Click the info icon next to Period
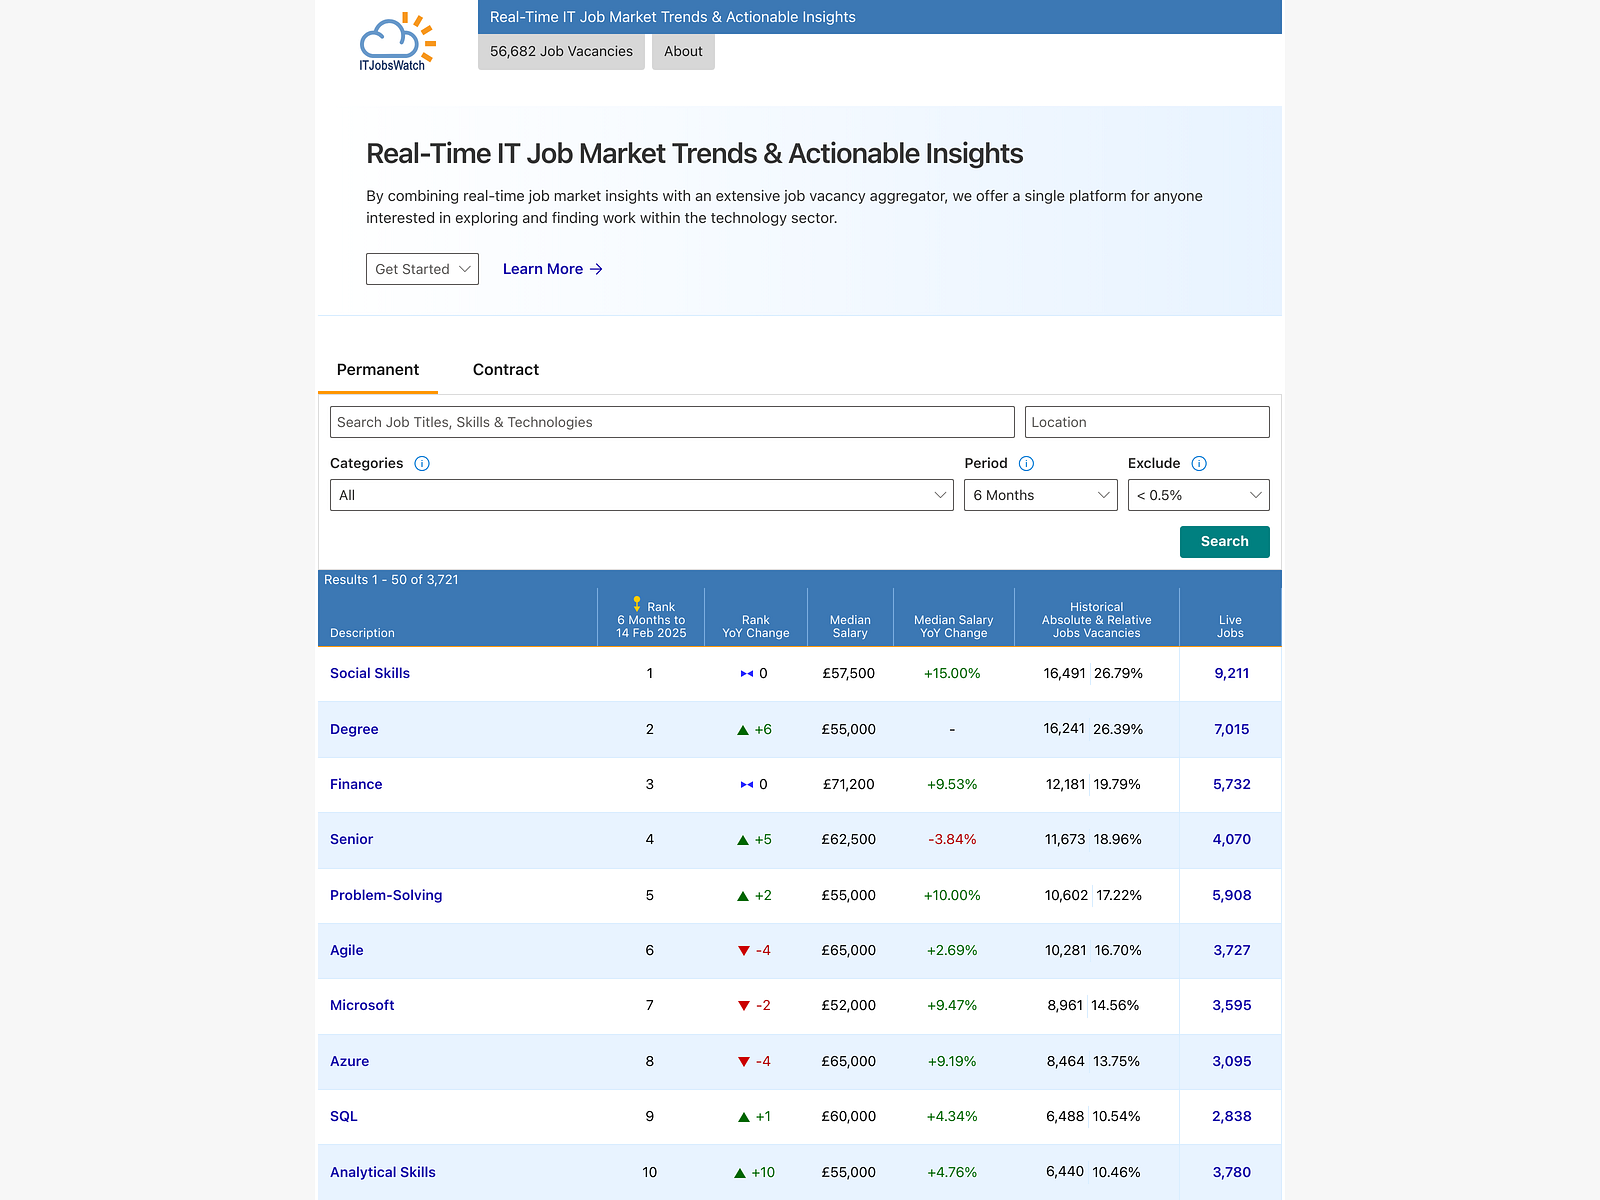This screenshot has width=1600, height=1200. pos(1026,463)
